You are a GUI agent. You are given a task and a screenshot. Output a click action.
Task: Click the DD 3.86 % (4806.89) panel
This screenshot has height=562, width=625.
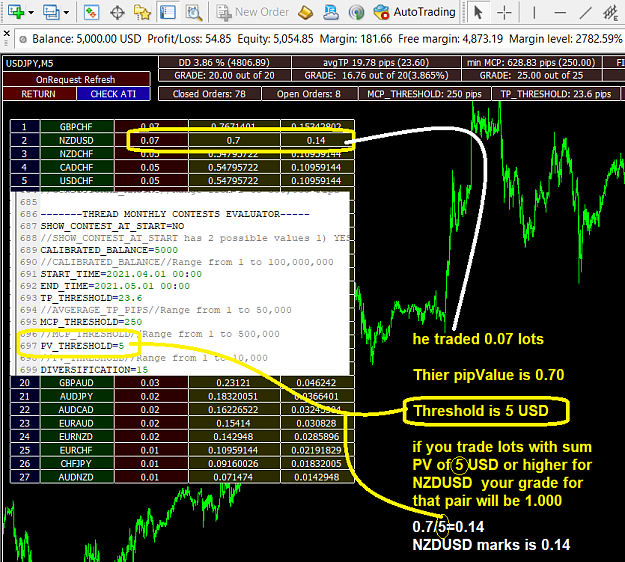click(224, 62)
